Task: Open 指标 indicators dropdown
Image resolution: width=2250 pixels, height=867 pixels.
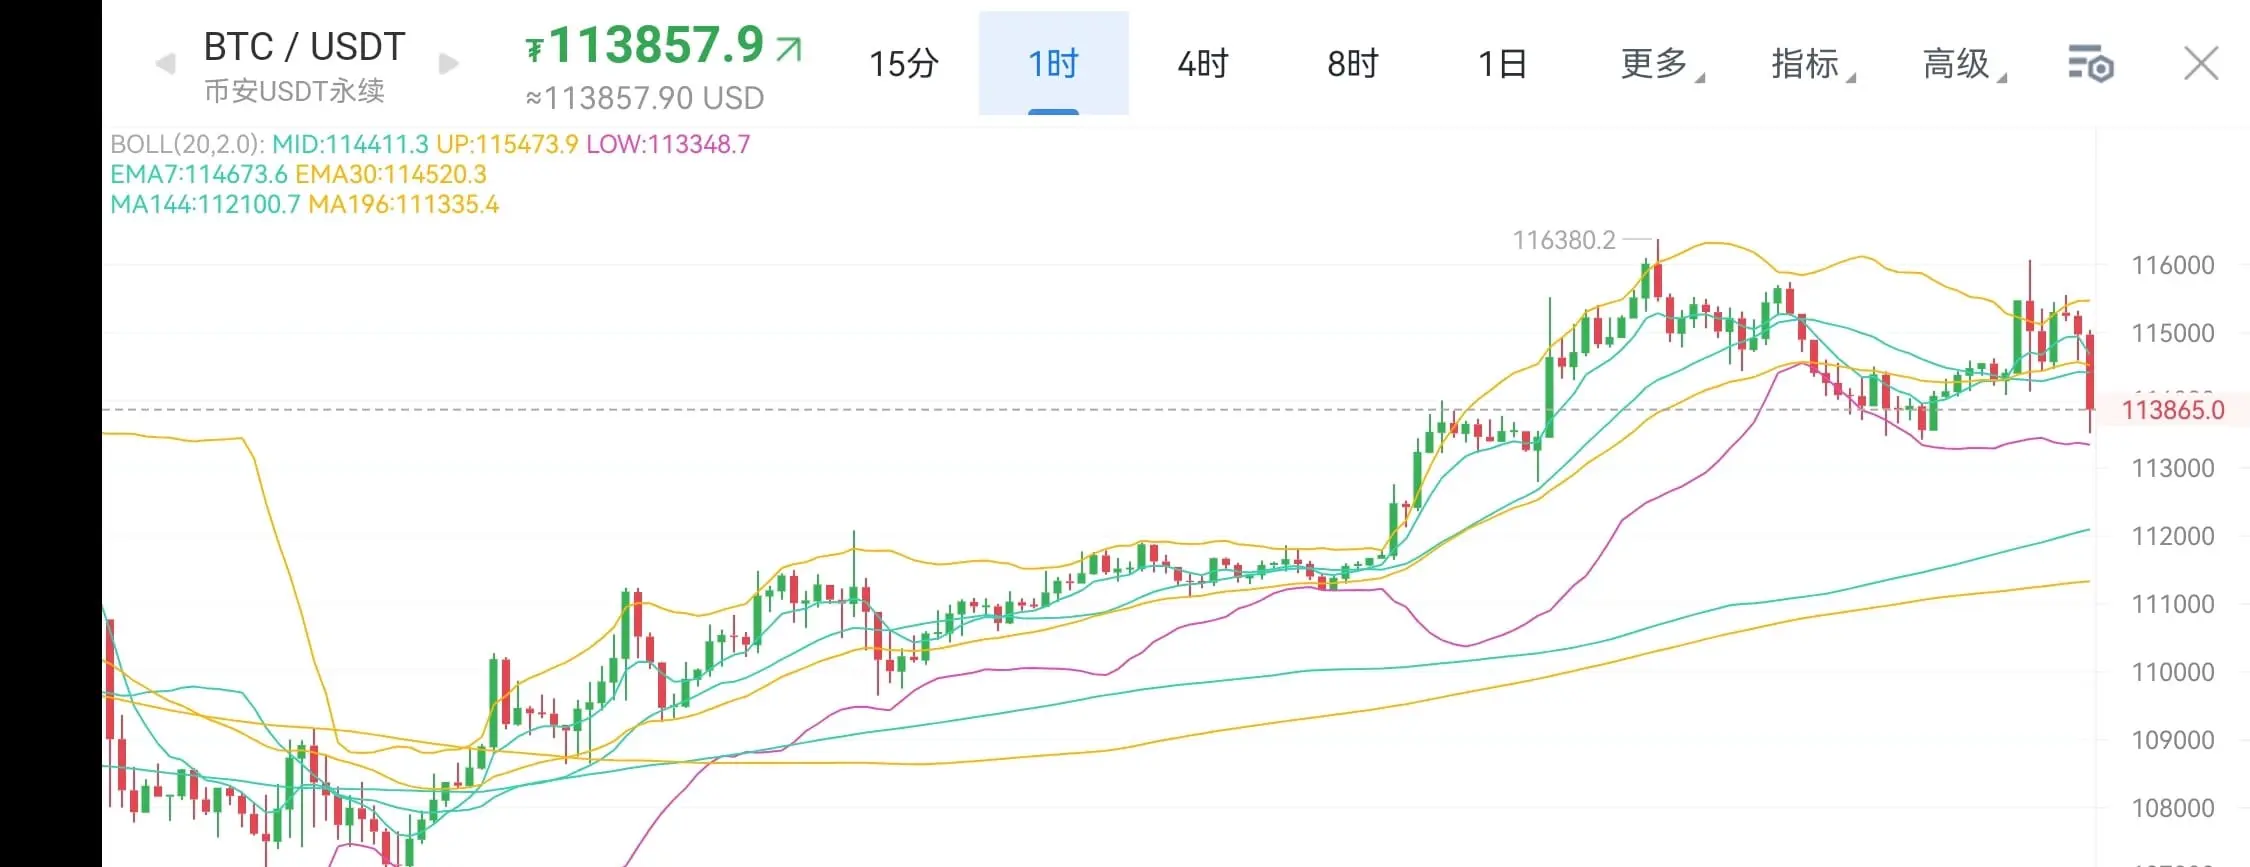Action: [1813, 64]
